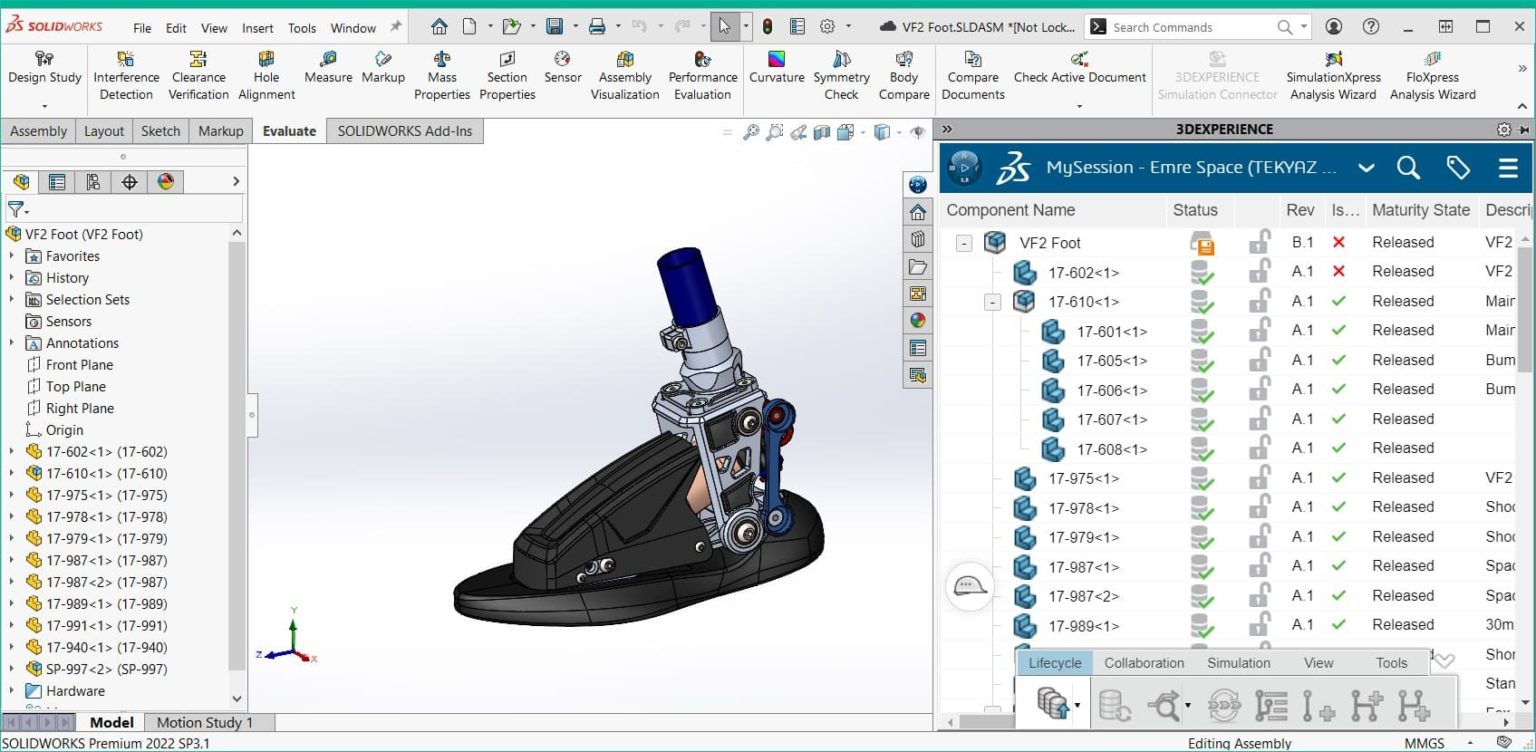Open the Design Library task pane
Image resolution: width=1536 pixels, height=752 pixels.
click(917, 239)
